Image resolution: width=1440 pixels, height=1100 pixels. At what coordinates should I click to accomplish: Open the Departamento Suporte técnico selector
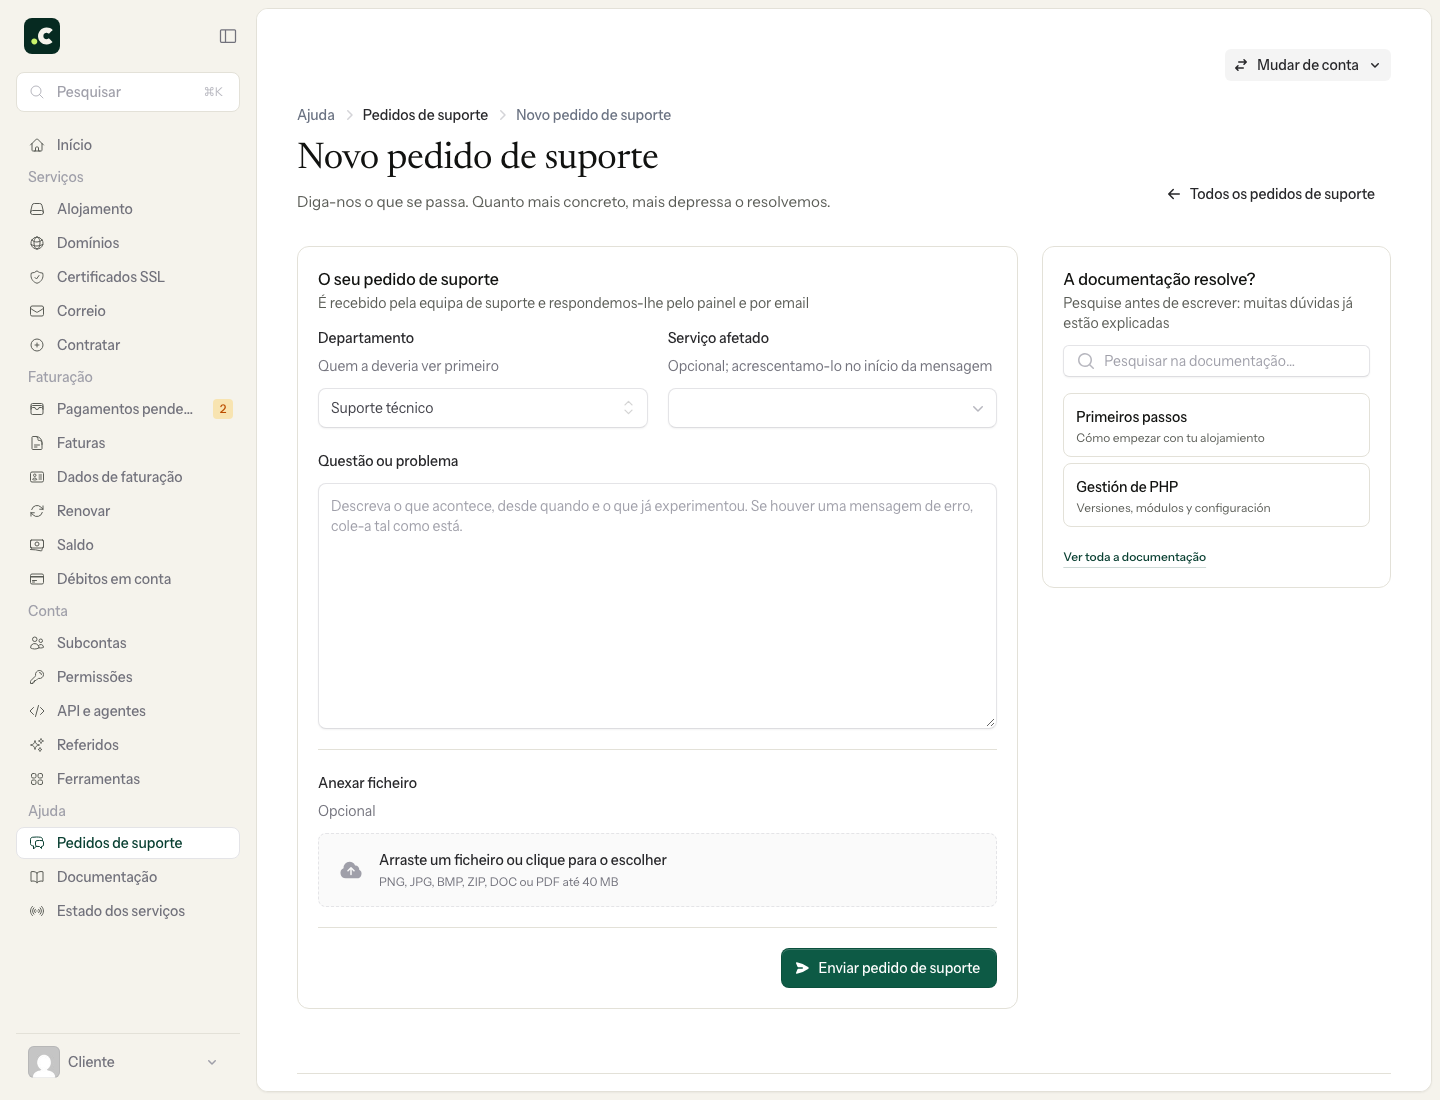point(483,408)
